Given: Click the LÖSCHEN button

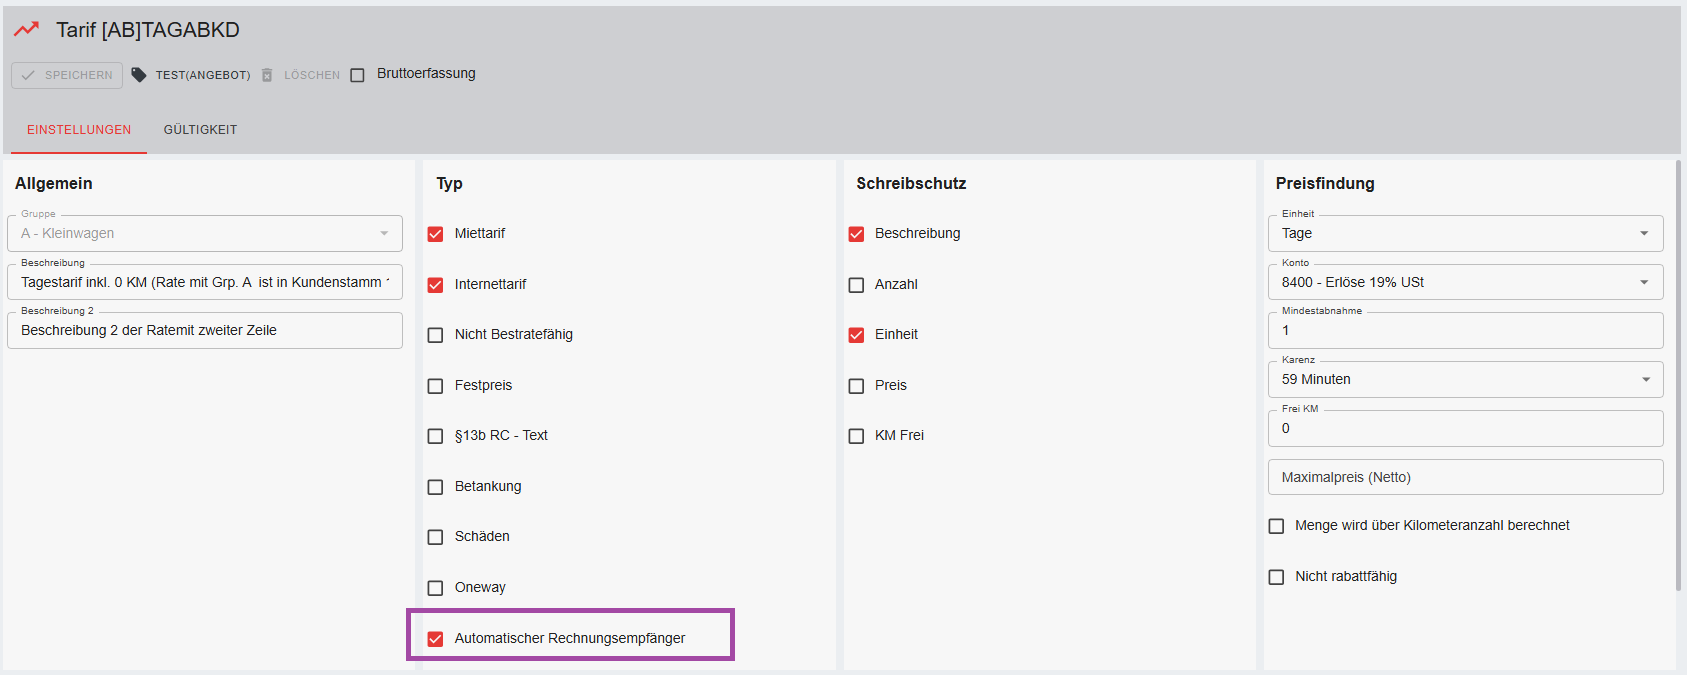Looking at the screenshot, I should 311,75.
